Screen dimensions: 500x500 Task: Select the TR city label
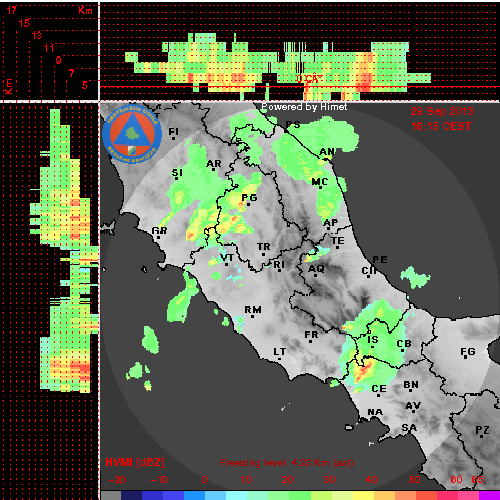pos(264,247)
